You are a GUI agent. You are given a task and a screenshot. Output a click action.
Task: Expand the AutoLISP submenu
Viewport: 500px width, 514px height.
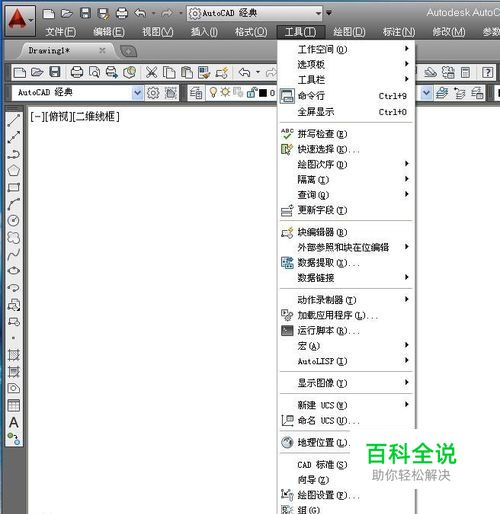click(x=346, y=361)
